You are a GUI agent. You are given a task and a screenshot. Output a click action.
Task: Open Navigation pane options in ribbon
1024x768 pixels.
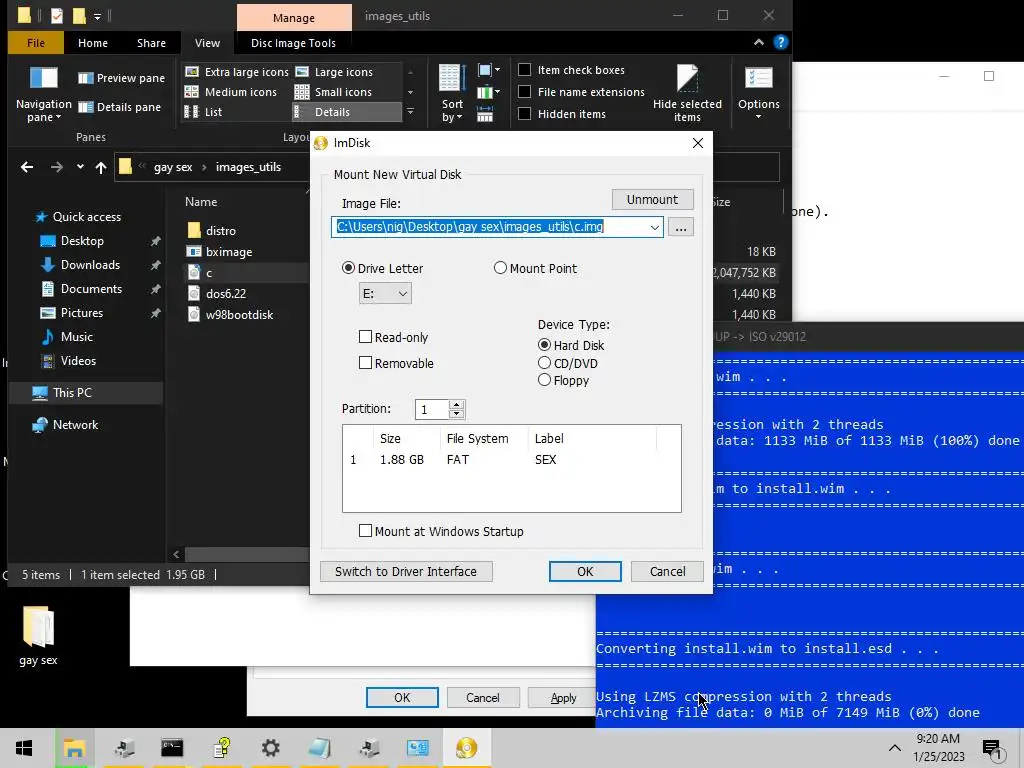(x=43, y=94)
